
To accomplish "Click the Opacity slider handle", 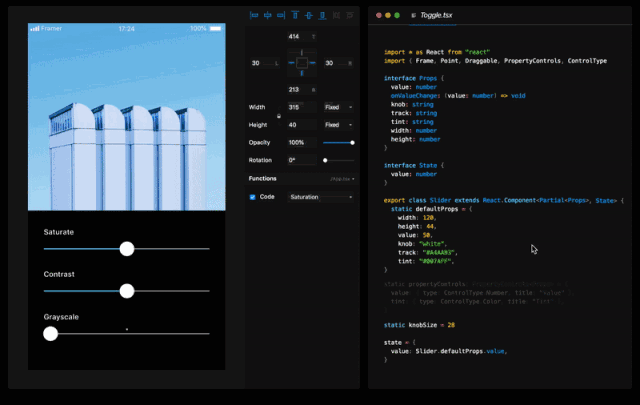I will (x=352, y=143).
